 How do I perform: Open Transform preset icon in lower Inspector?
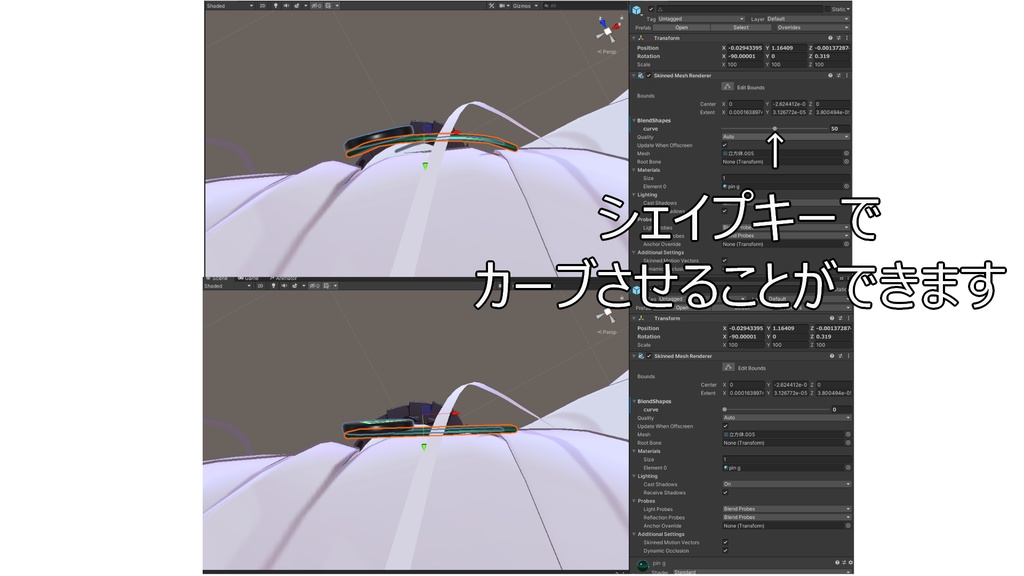click(x=840, y=318)
